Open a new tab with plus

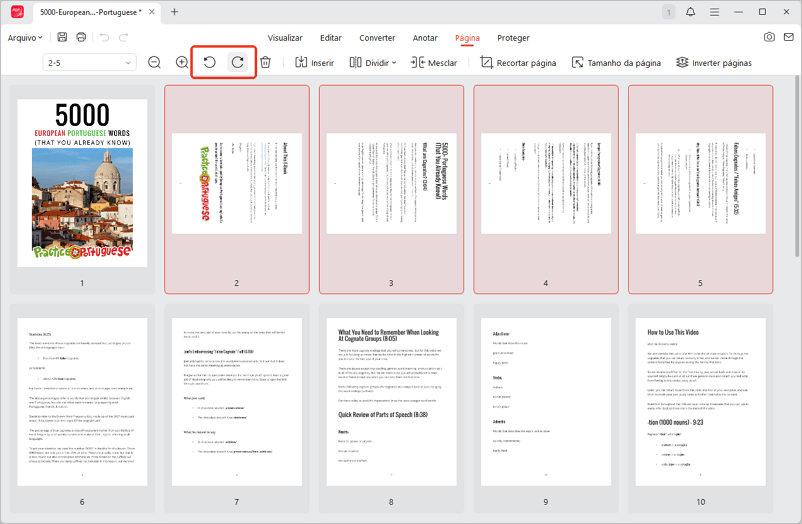(174, 12)
